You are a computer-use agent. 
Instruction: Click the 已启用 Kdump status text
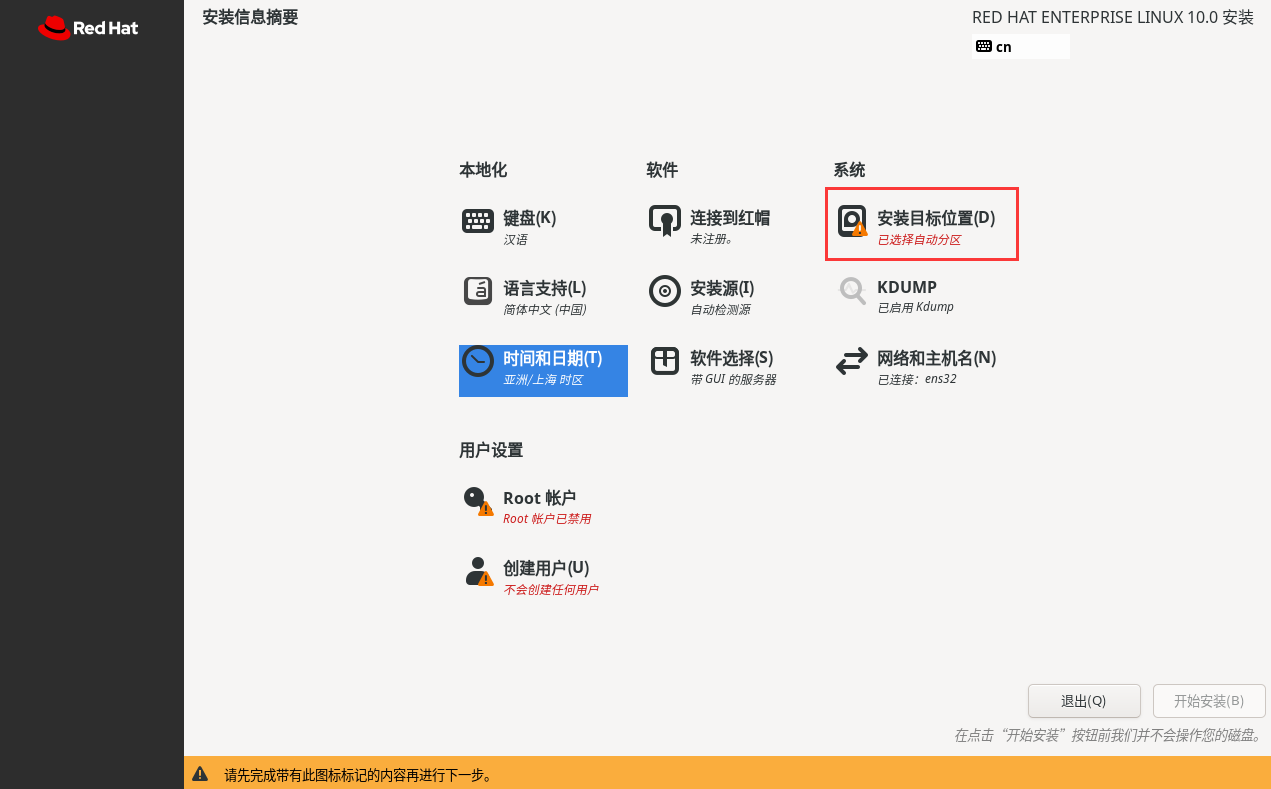click(x=915, y=307)
